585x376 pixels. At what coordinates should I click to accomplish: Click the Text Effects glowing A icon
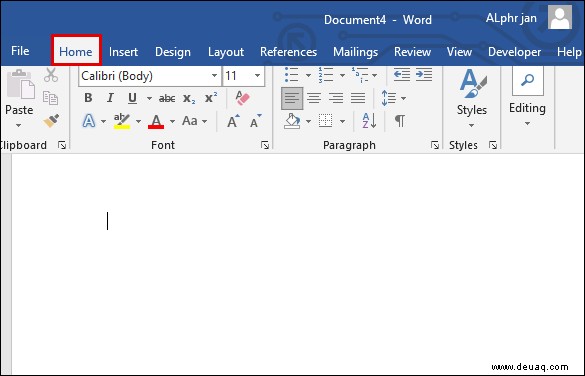(x=89, y=121)
